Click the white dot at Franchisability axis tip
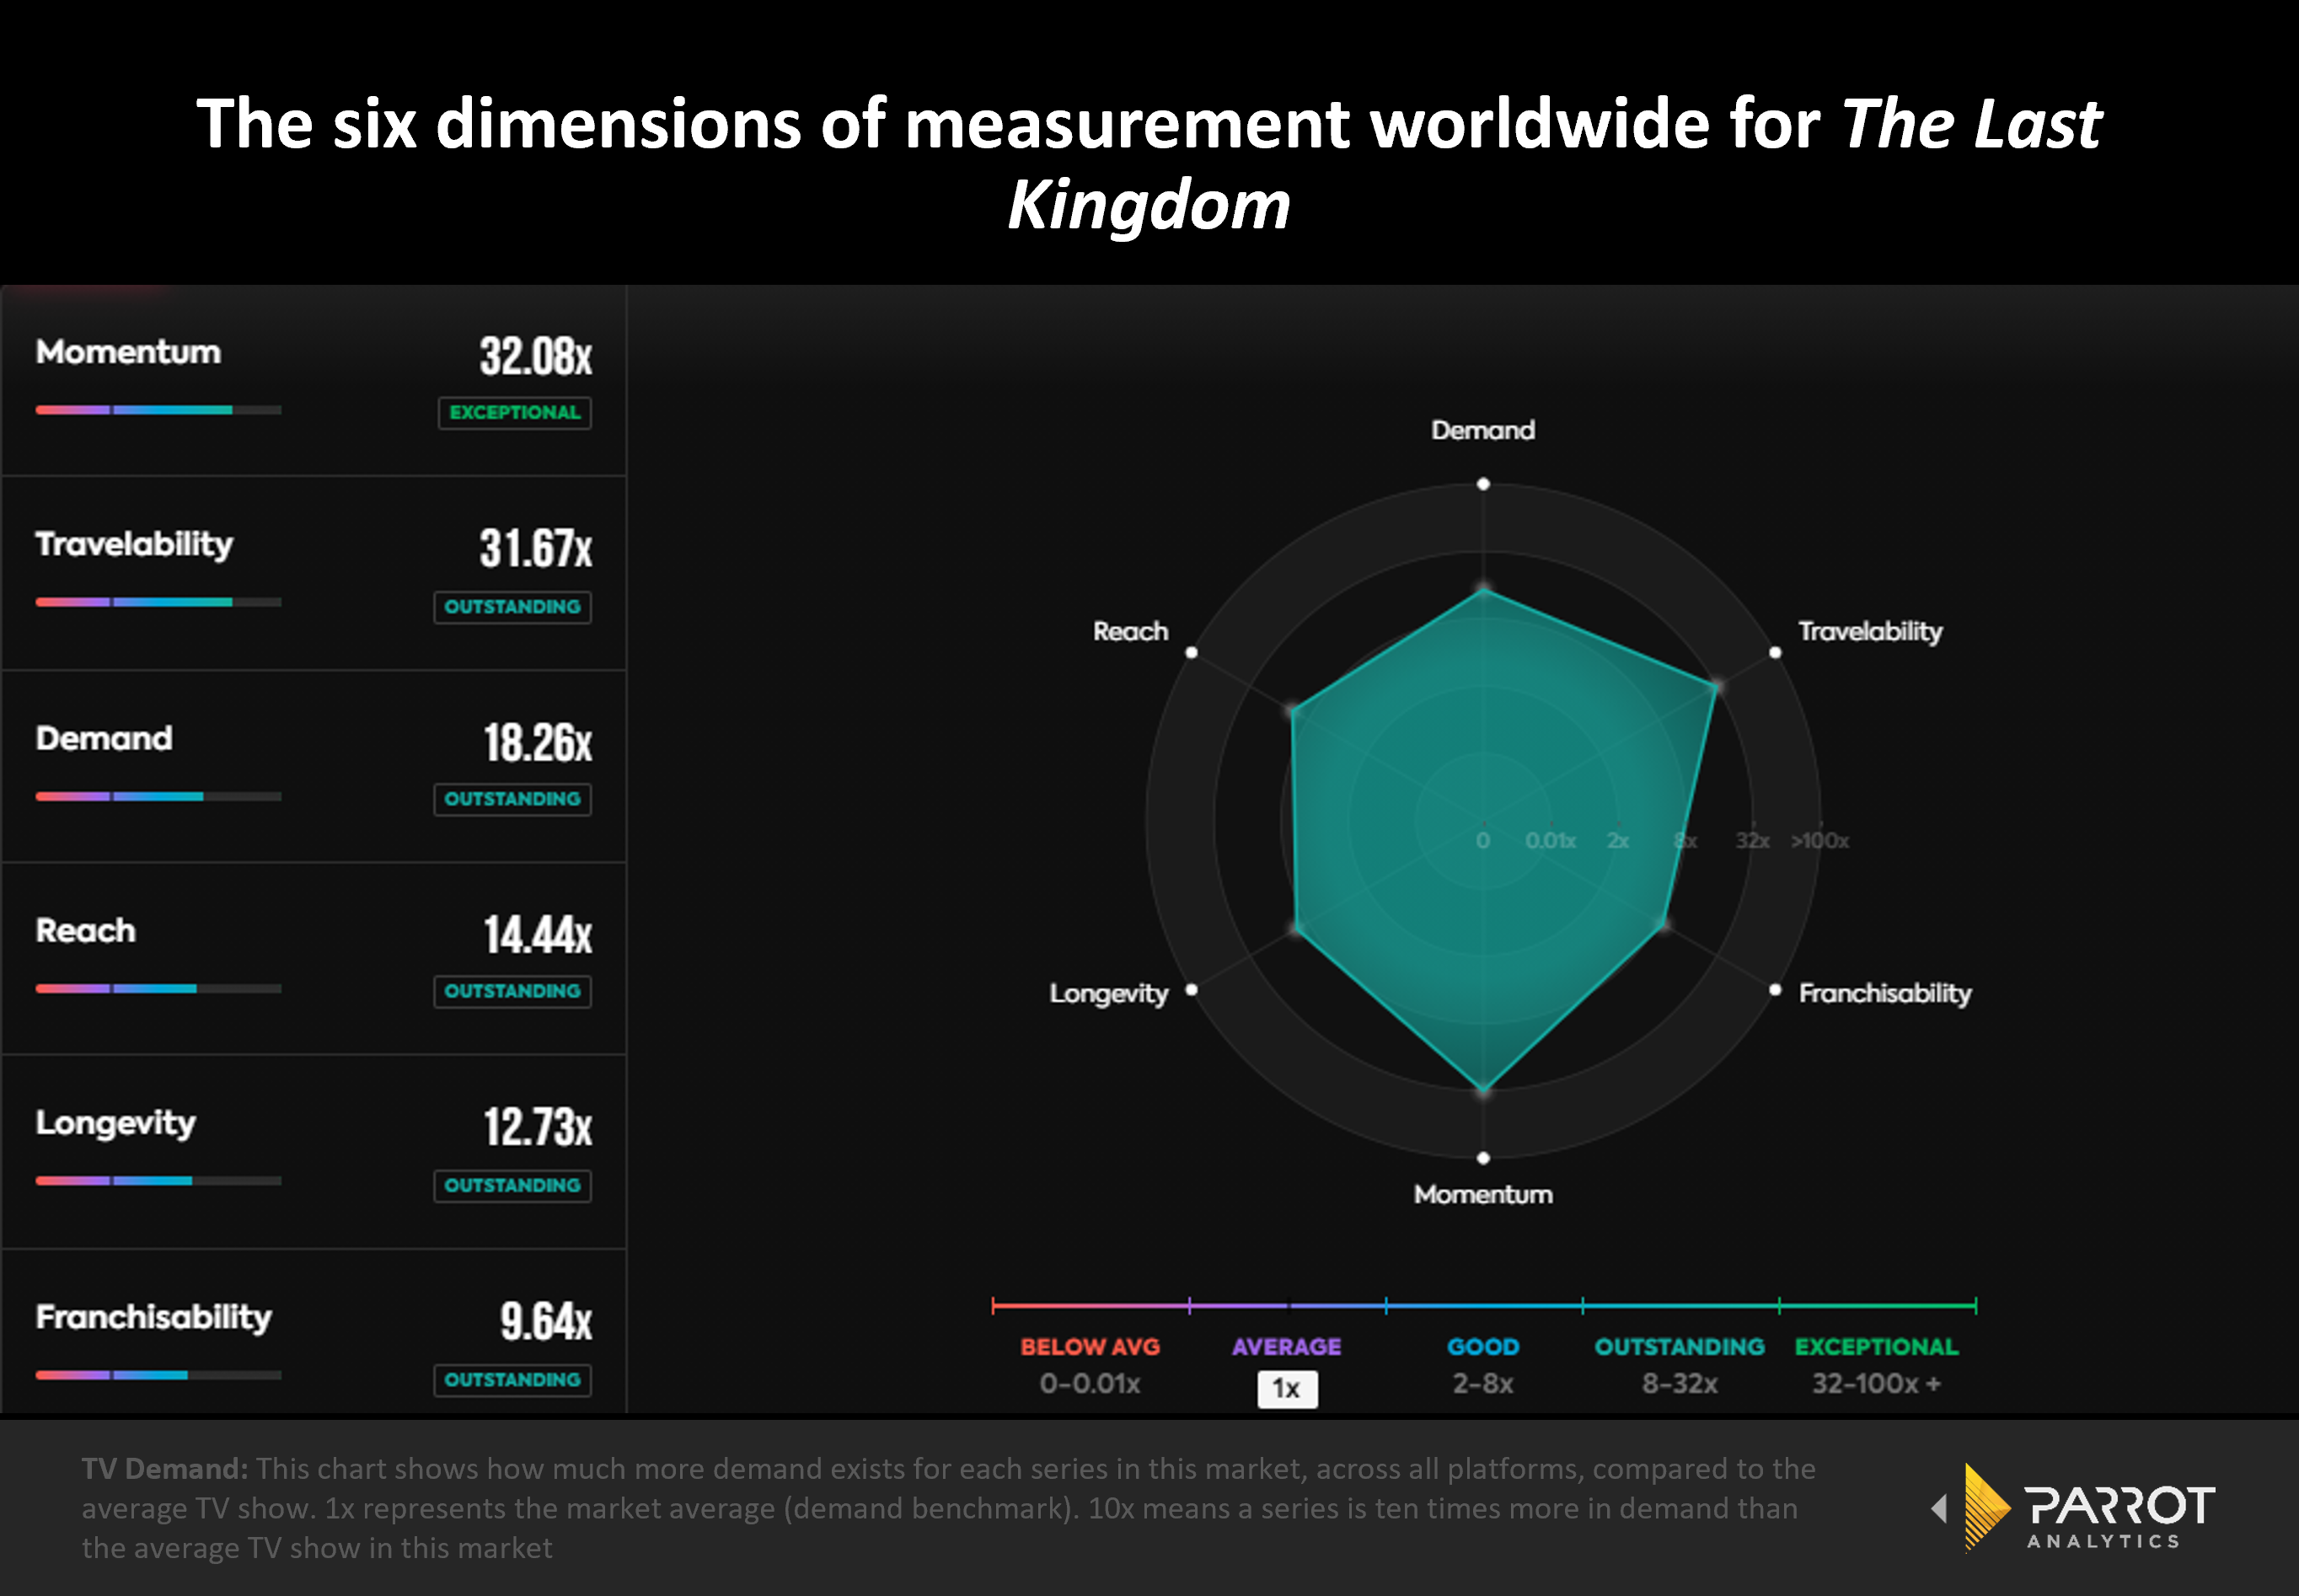Image resolution: width=2299 pixels, height=1596 pixels. click(x=1775, y=990)
